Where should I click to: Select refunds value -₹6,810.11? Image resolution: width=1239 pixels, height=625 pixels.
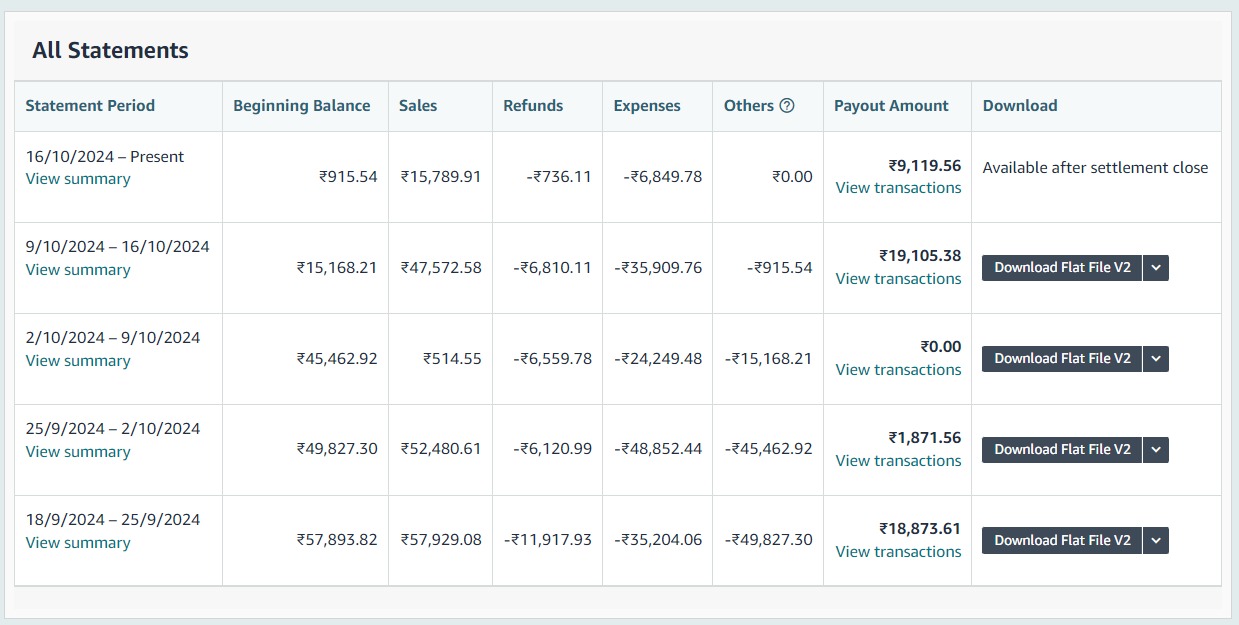coord(552,267)
